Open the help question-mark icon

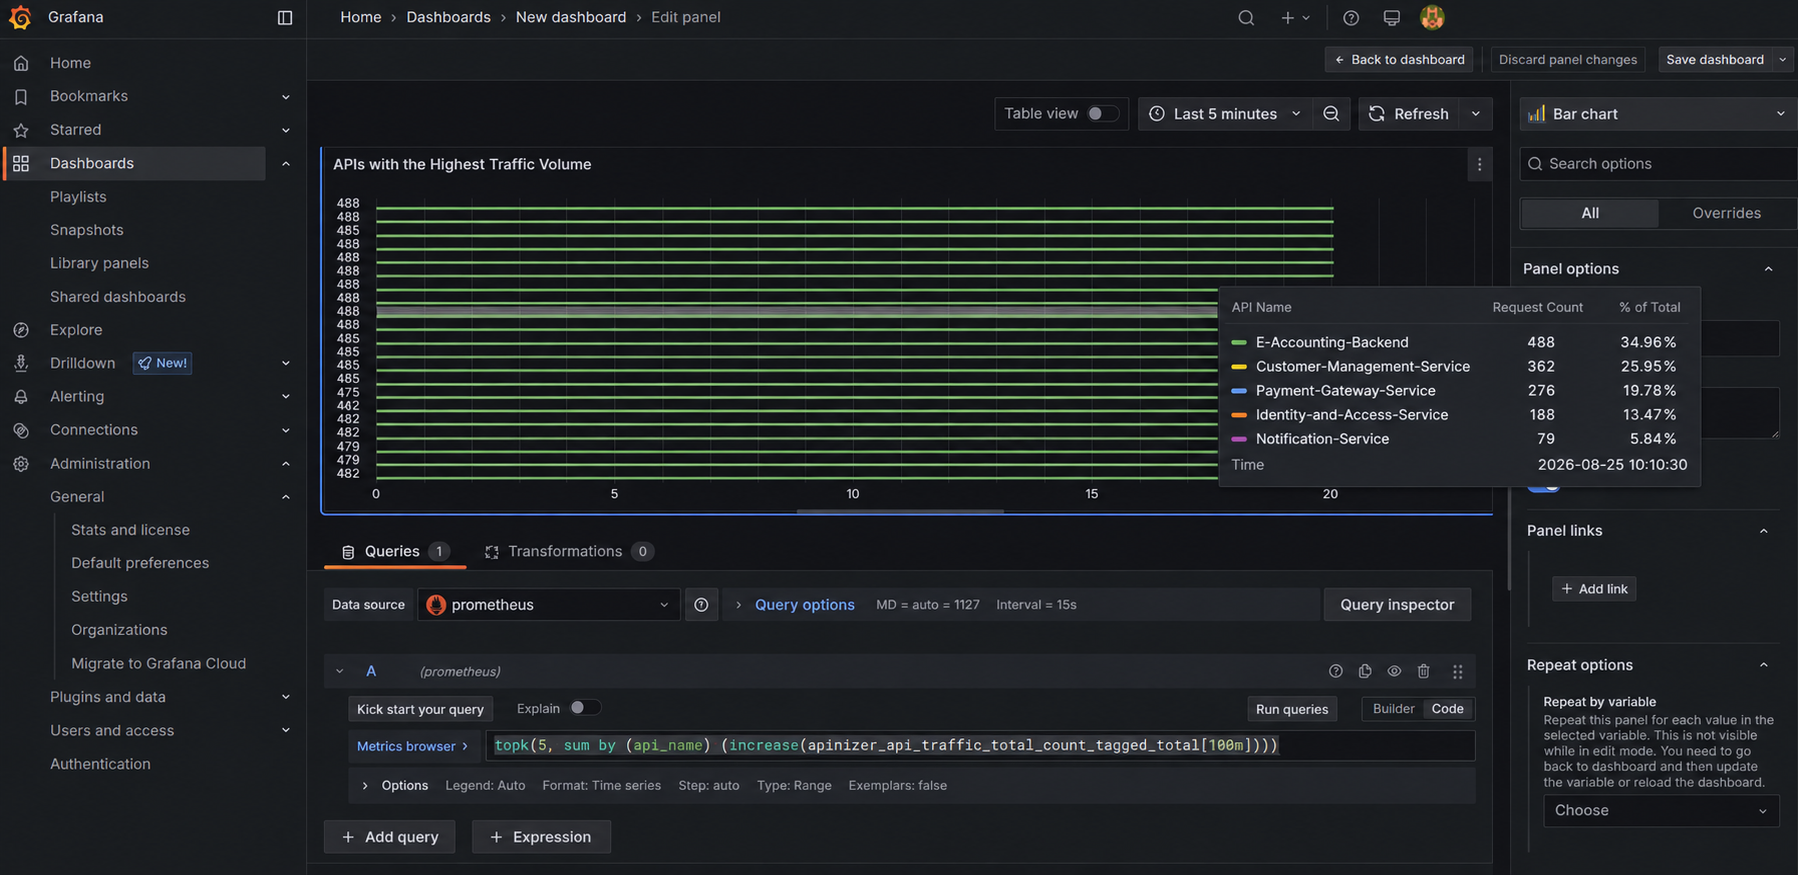point(1351,17)
